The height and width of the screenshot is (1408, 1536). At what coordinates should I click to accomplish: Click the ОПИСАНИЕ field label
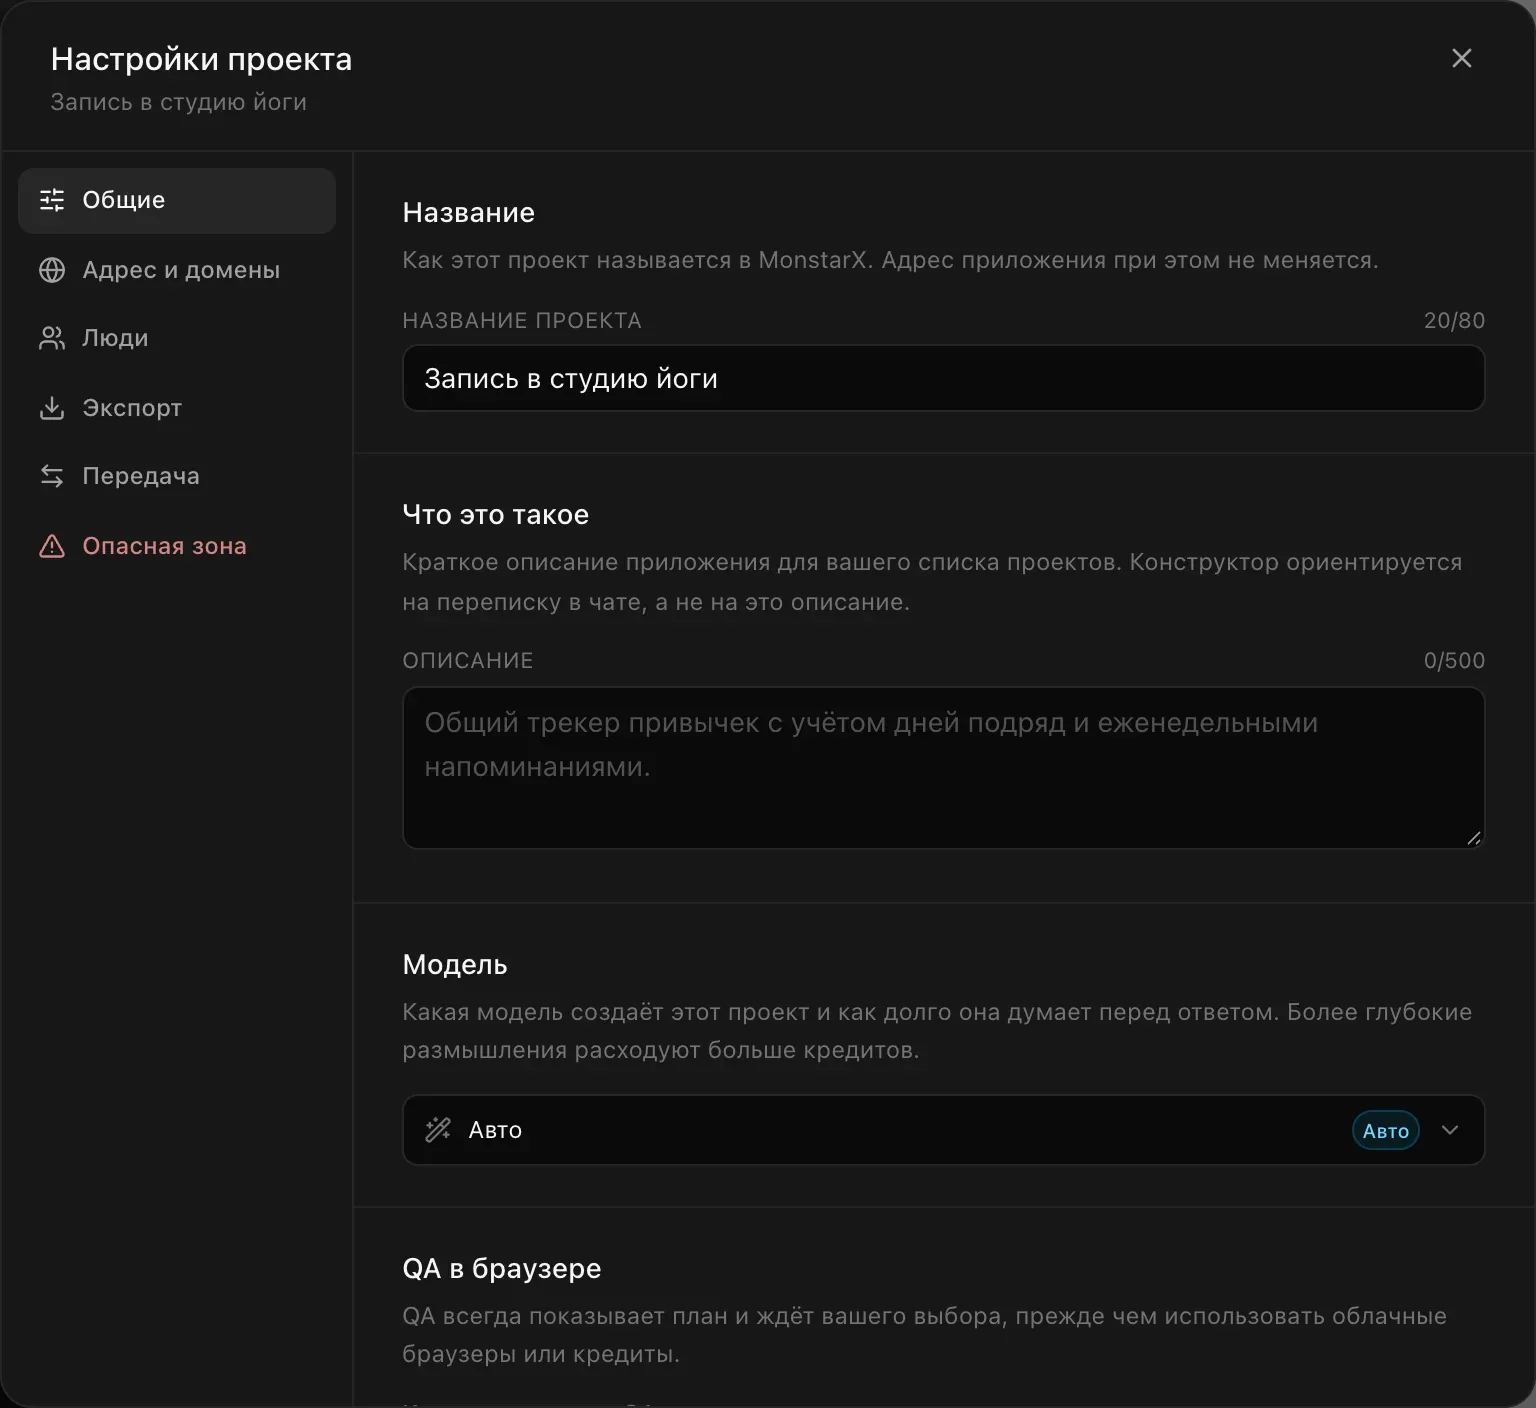(x=468, y=660)
